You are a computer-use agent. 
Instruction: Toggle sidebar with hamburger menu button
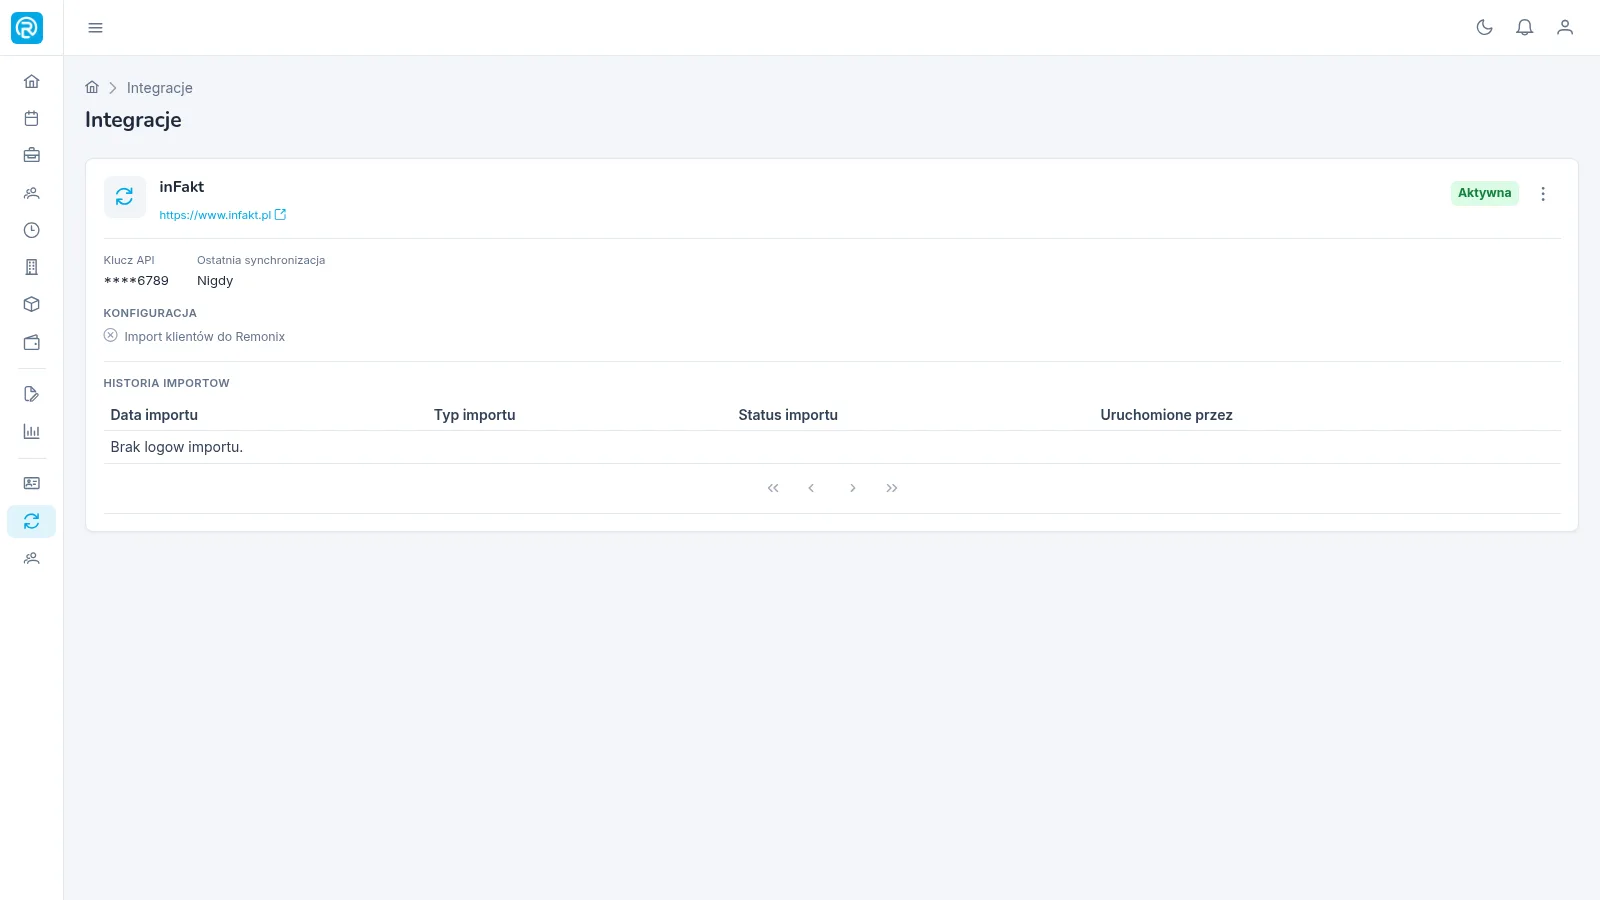tap(95, 28)
